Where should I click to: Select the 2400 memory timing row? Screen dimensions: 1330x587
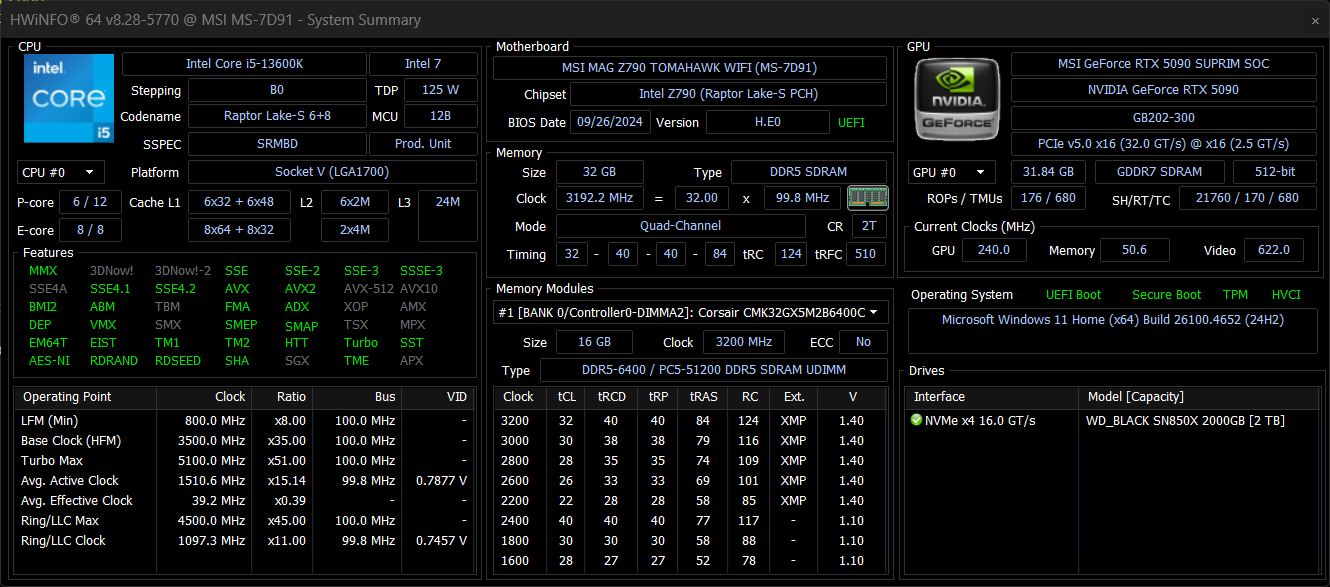[691, 521]
